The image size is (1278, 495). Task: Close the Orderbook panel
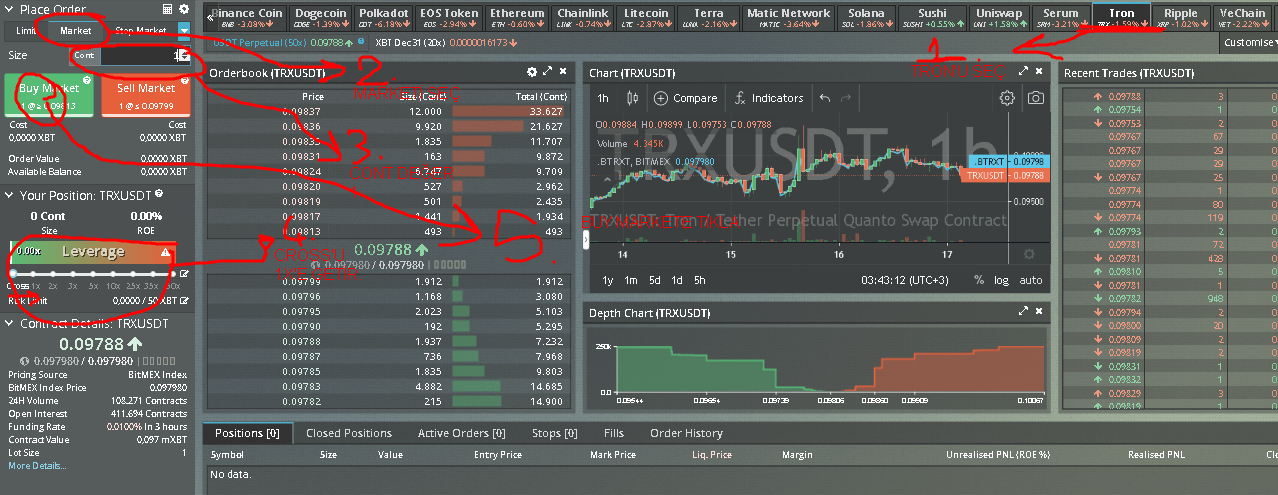(563, 72)
